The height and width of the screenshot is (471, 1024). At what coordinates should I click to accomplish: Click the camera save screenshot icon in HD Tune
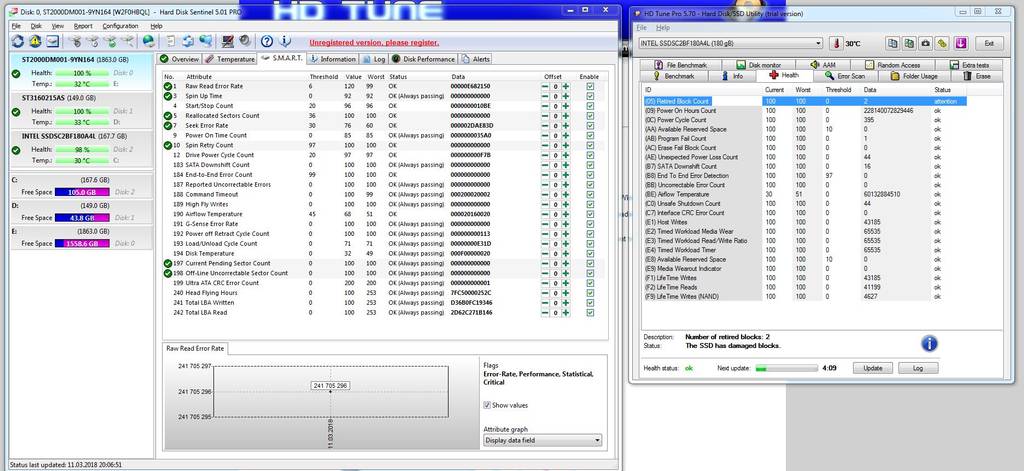click(x=926, y=43)
